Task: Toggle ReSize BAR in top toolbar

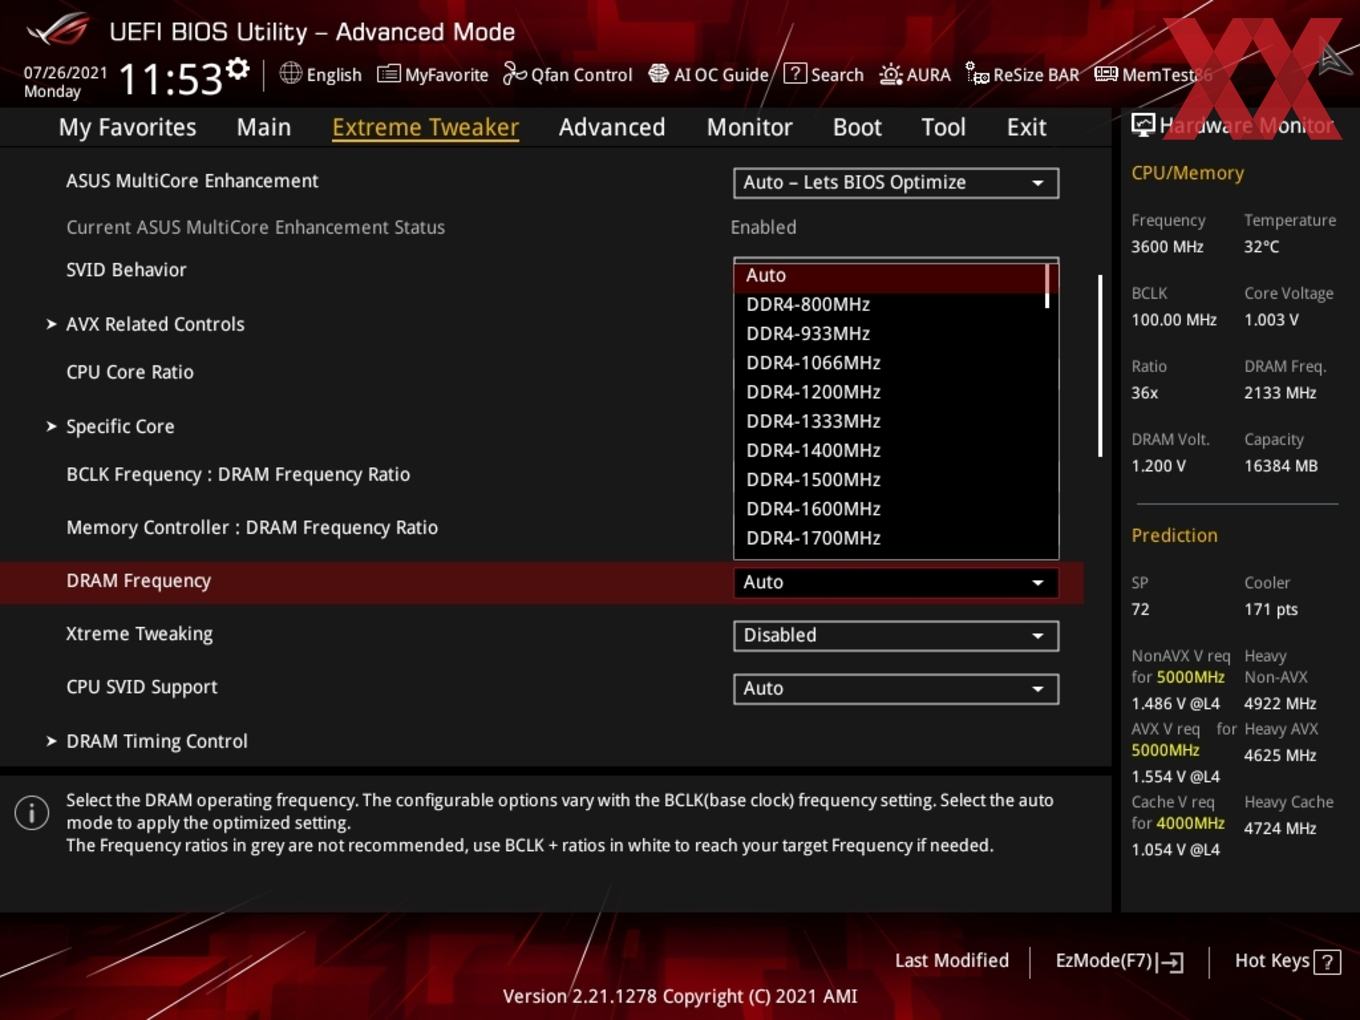Action: [x=1022, y=74]
